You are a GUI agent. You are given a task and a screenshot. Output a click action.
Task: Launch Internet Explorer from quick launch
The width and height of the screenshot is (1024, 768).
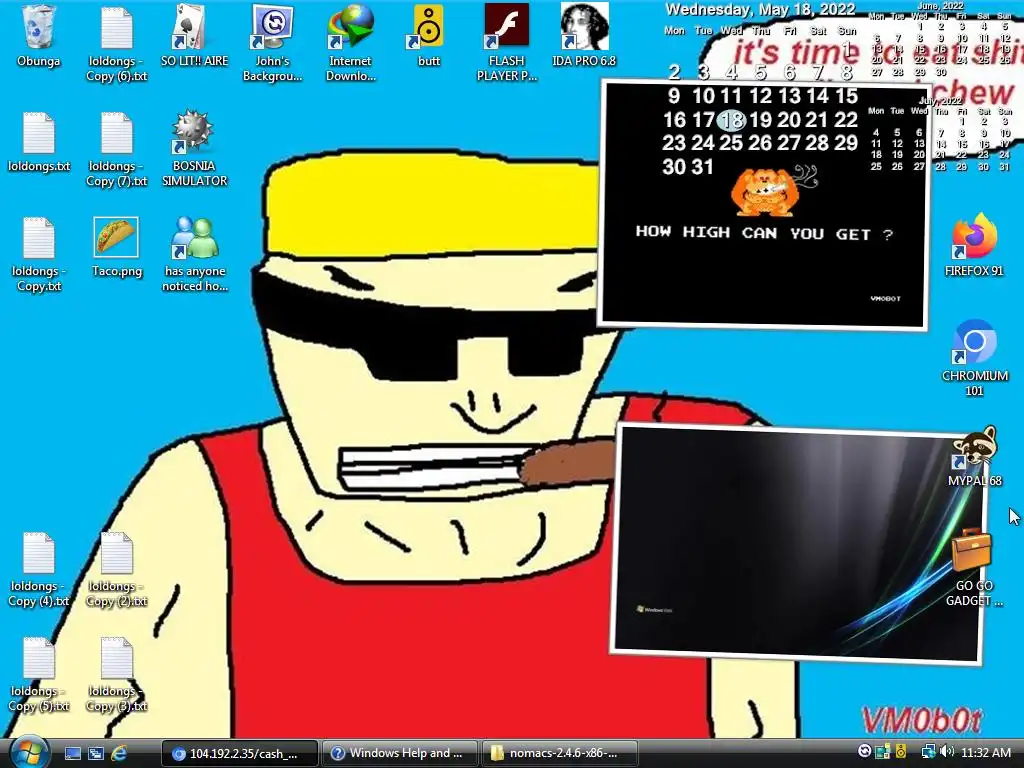click(x=119, y=753)
